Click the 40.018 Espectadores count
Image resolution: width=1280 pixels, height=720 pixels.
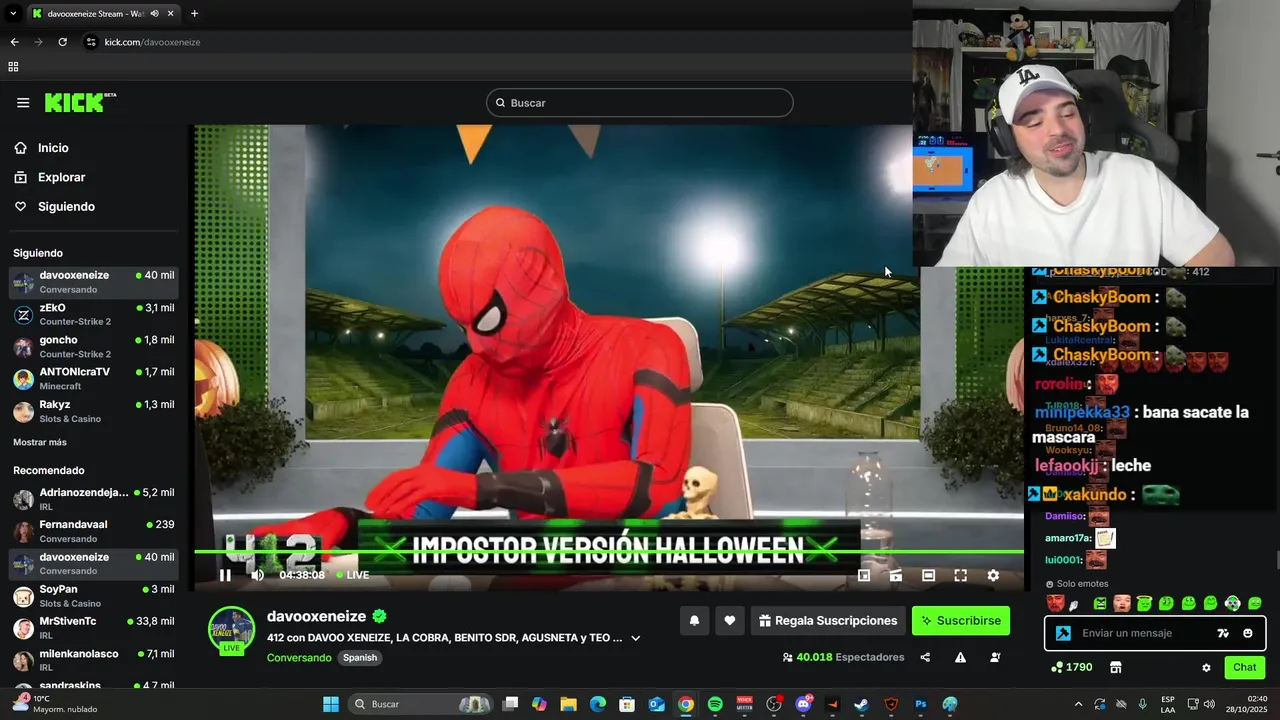click(x=843, y=657)
